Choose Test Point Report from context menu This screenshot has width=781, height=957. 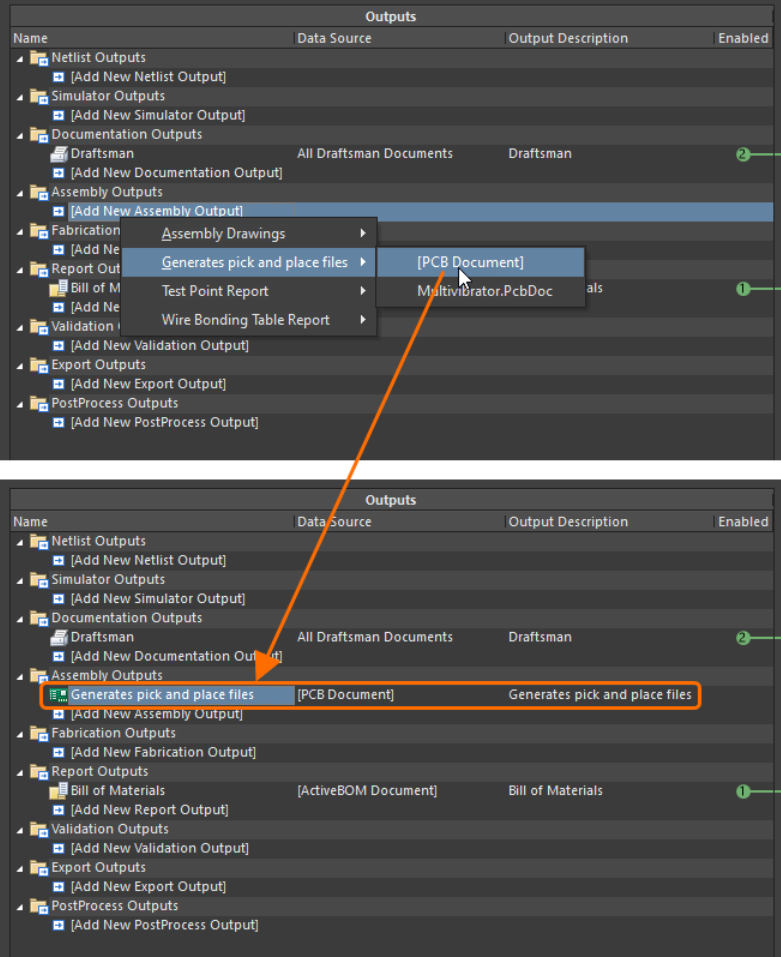pyautogui.click(x=215, y=291)
